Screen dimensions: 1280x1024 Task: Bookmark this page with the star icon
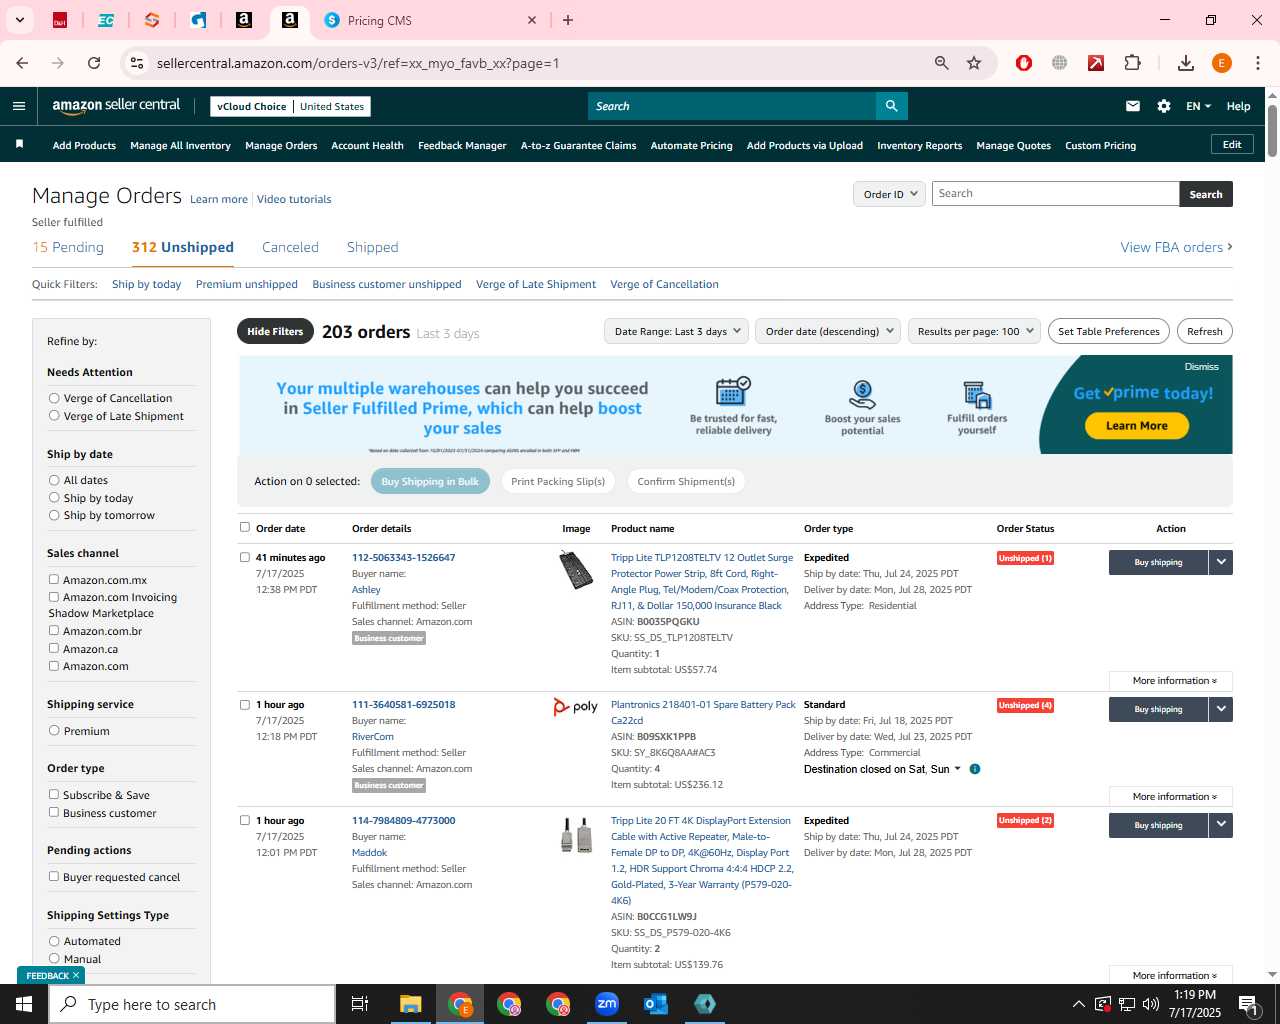tap(974, 63)
